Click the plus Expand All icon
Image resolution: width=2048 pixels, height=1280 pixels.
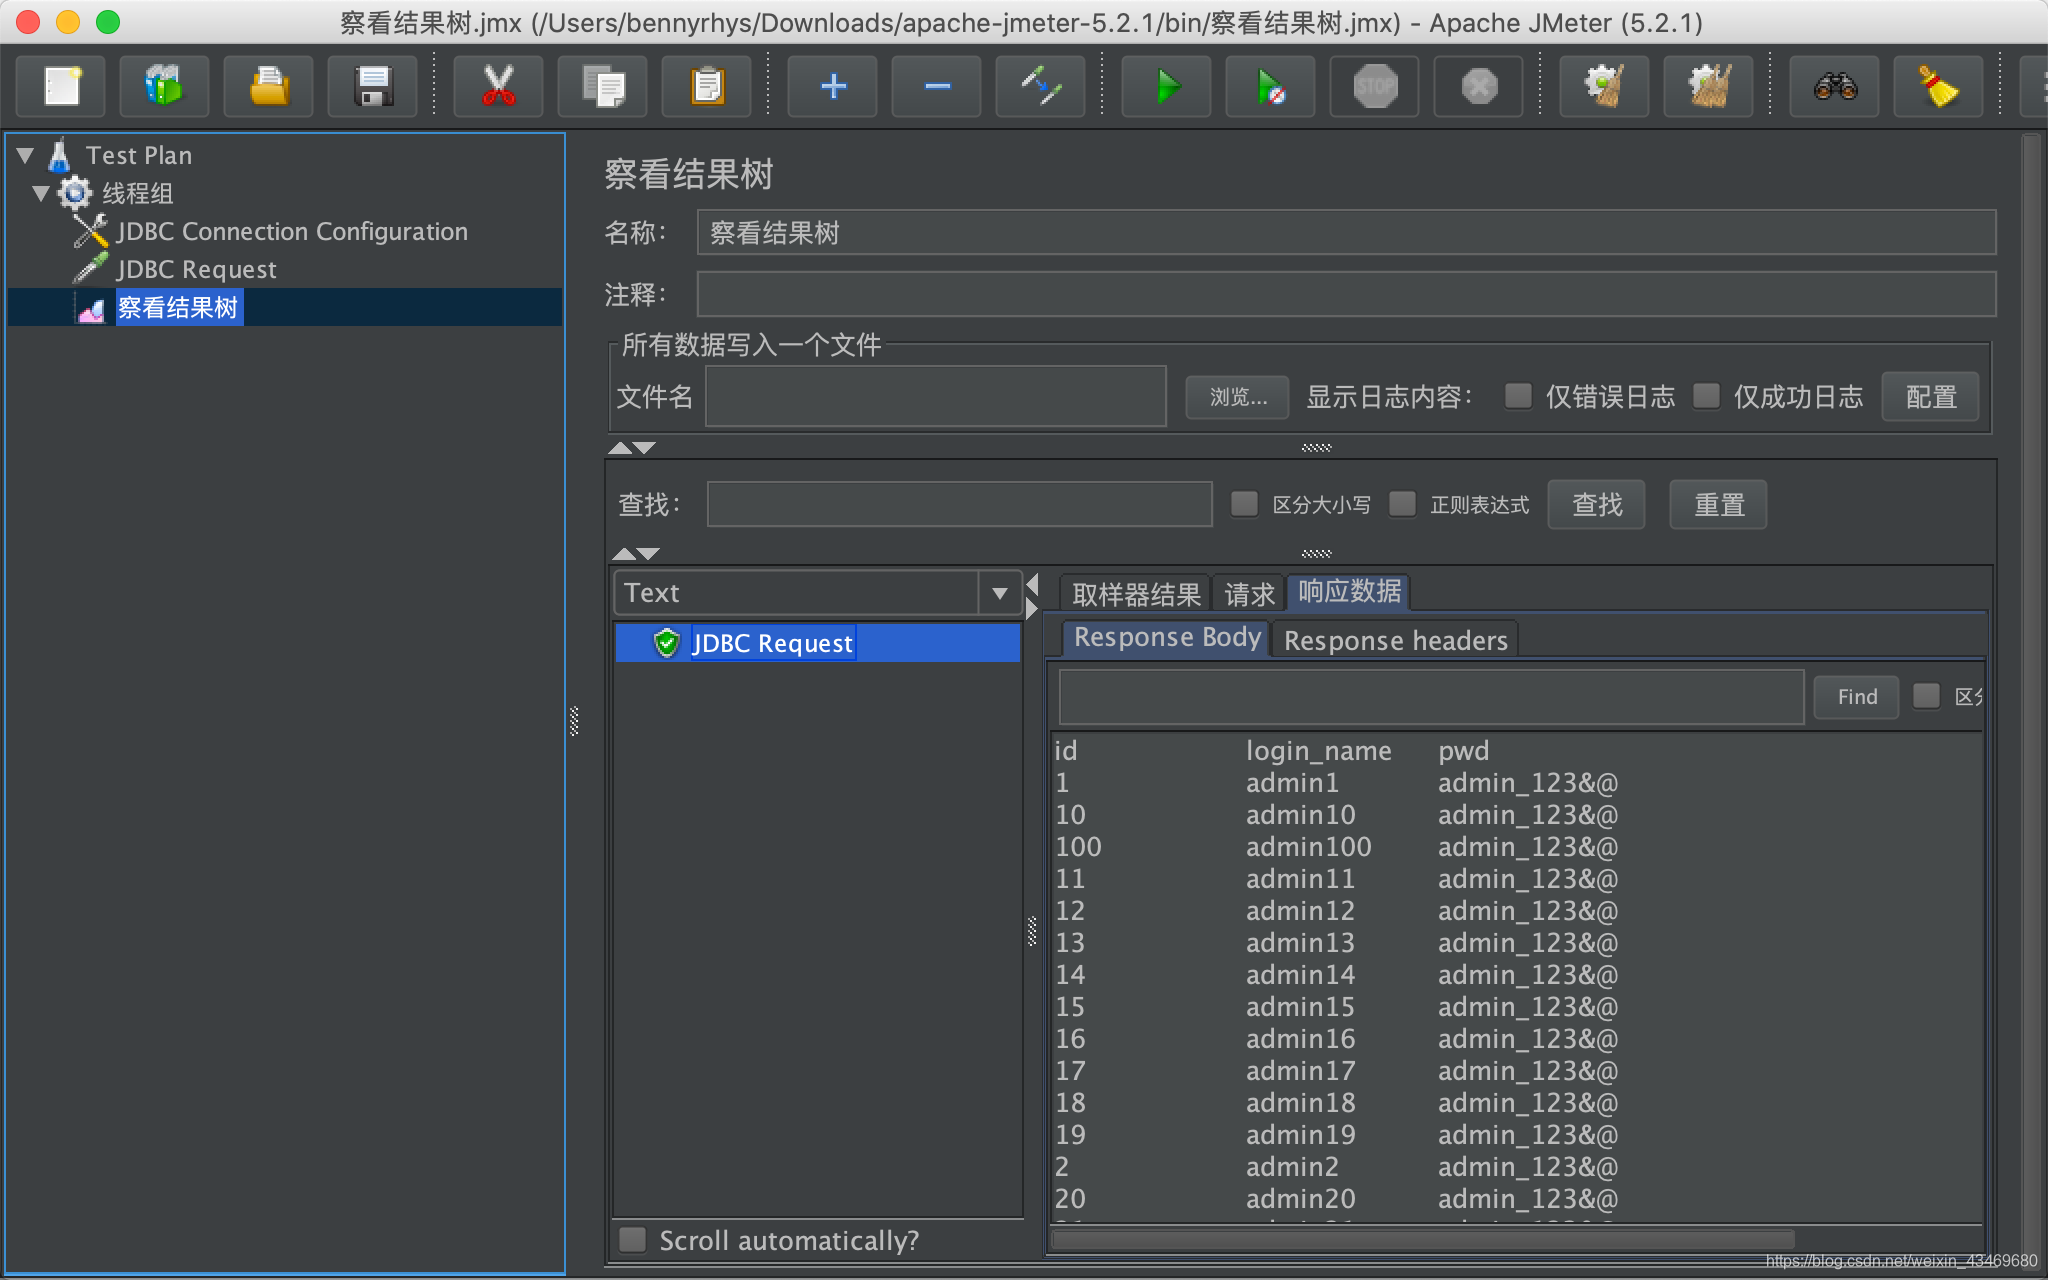pos(832,87)
